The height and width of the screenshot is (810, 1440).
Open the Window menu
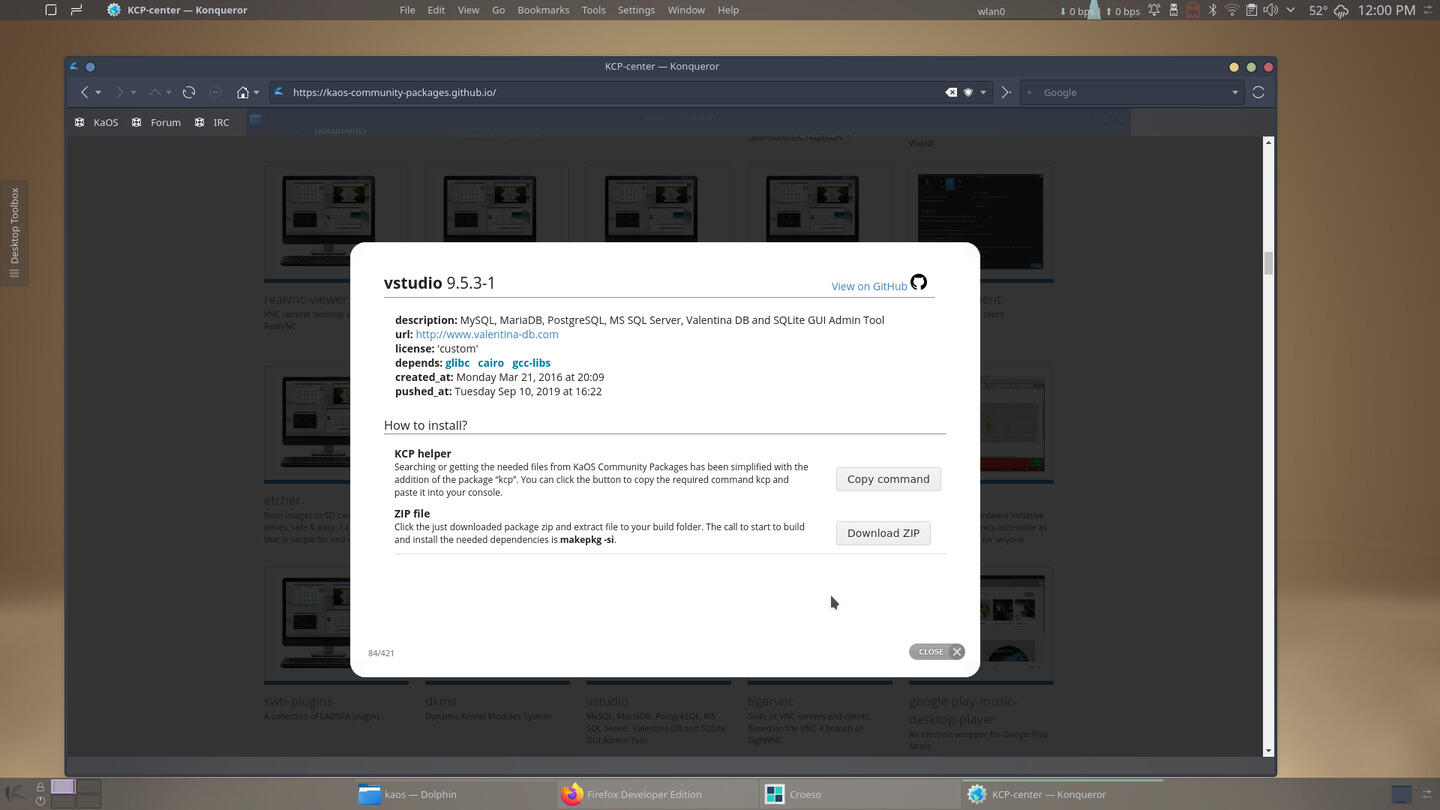point(686,10)
